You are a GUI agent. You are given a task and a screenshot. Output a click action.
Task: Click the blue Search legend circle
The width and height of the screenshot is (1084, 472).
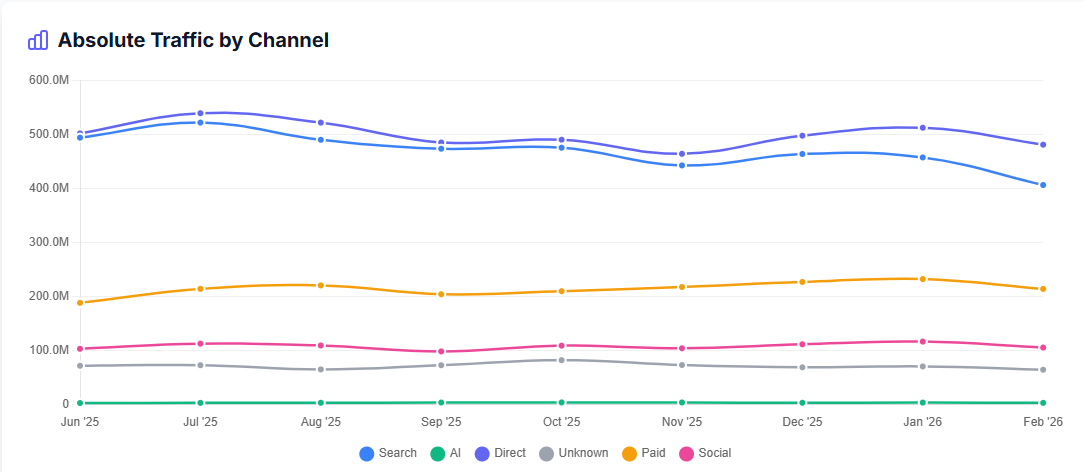point(367,453)
